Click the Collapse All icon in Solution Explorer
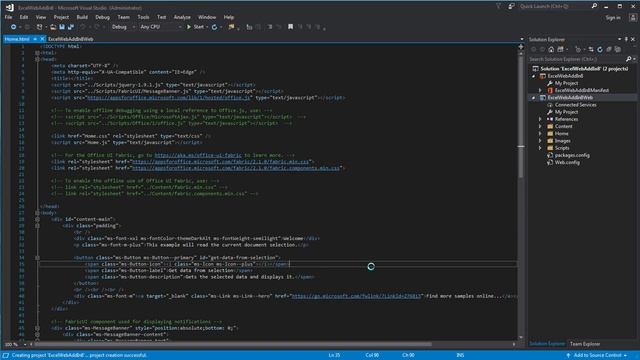Image resolution: width=640 pixels, height=360 pixels. [x=609, y=49]
